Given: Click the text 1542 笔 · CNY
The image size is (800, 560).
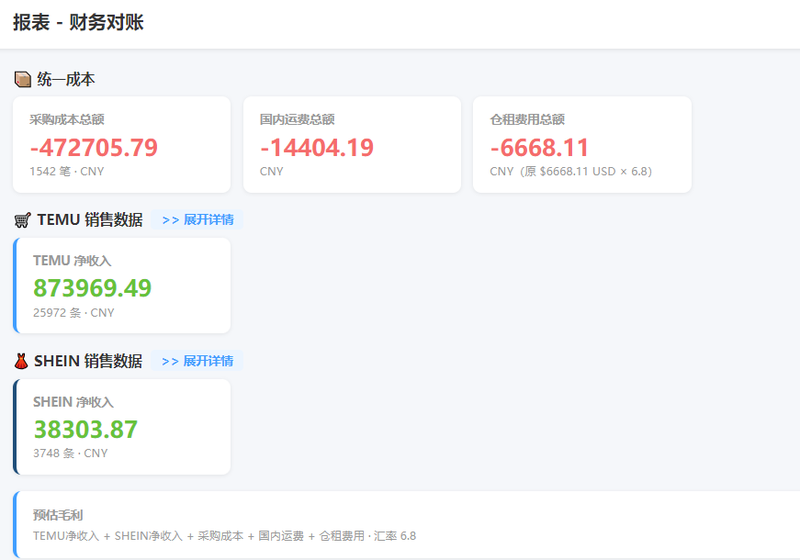Looking at the screenshot, I should (x=67, y=171).
